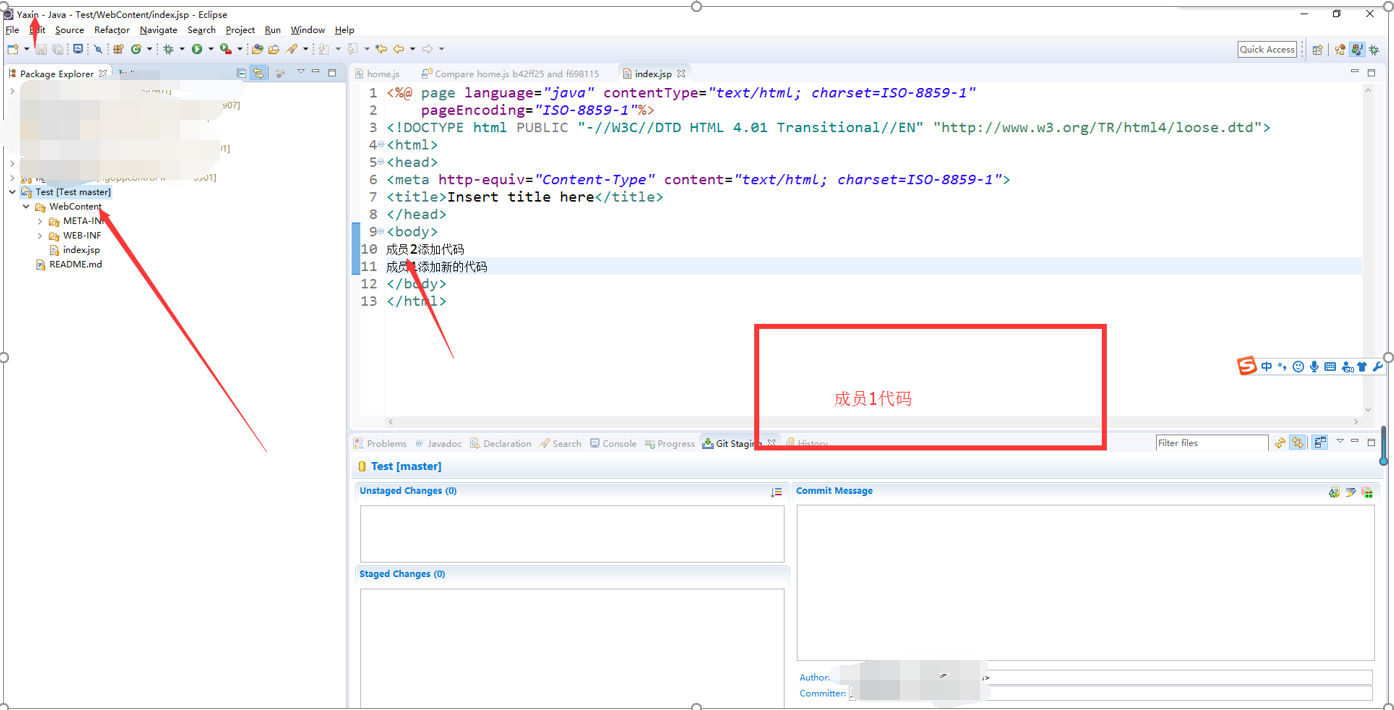Click the Quick Access search field
The height and width of the screenshot is (710, 1394).
click(x=1267, y=49)
